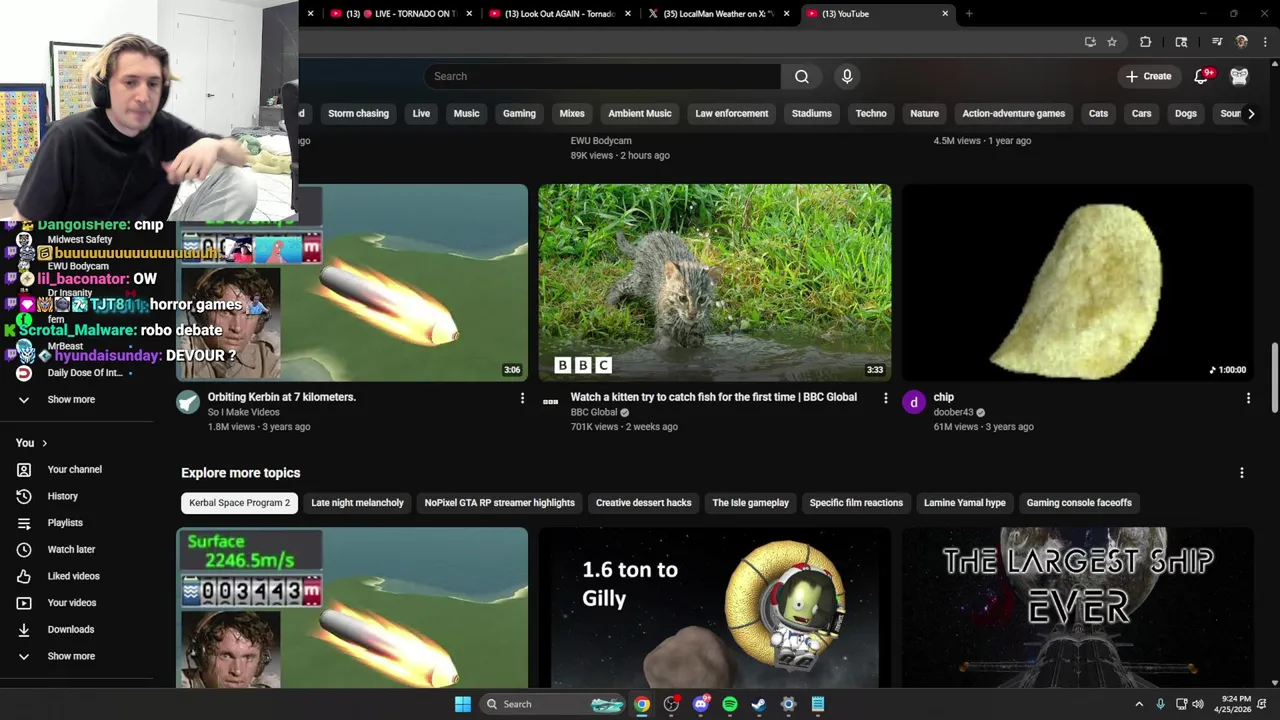Screen dimensions: 1280x720
Task: Switch to the LIVE - TORNADO browser tab
Action: tap(400, 14)
